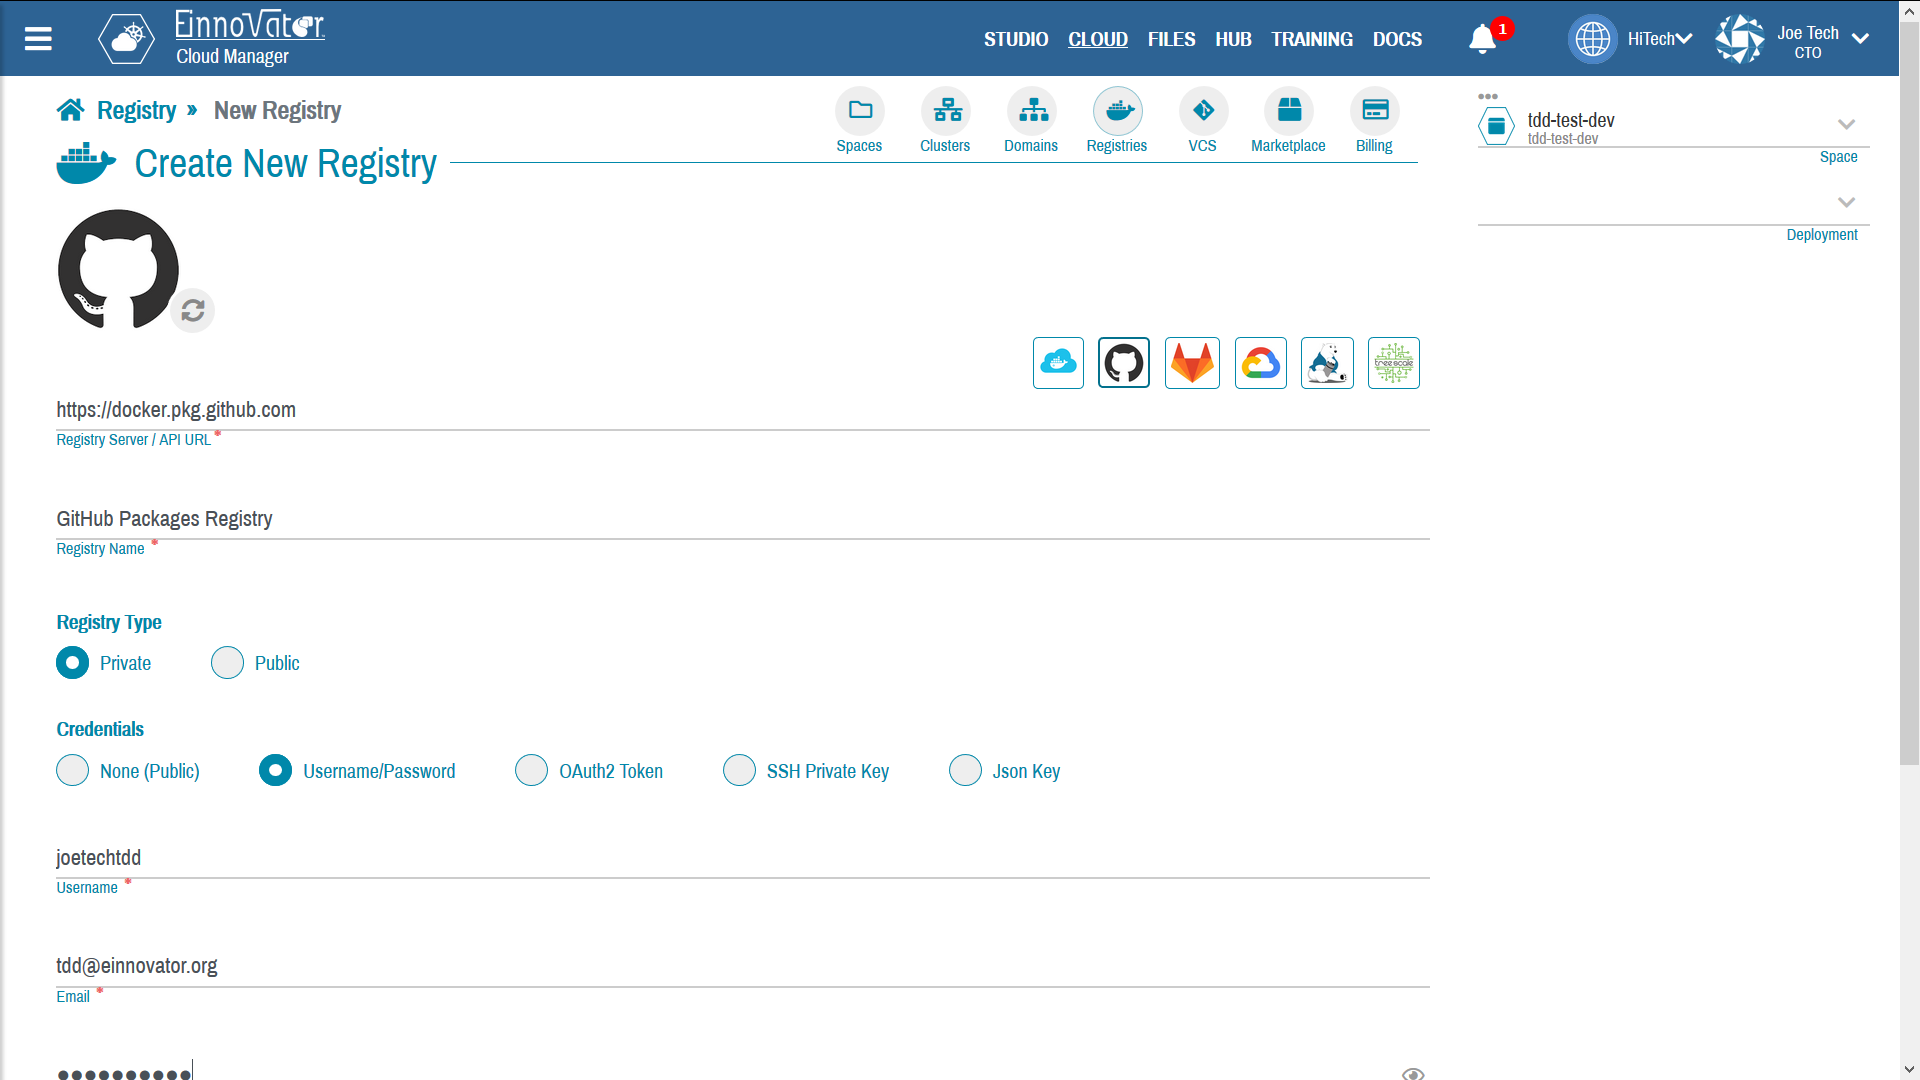Select the Public registry type
Image resolution: width=1920 pixels, height=1080 pixels.
[x=227, y=663]
